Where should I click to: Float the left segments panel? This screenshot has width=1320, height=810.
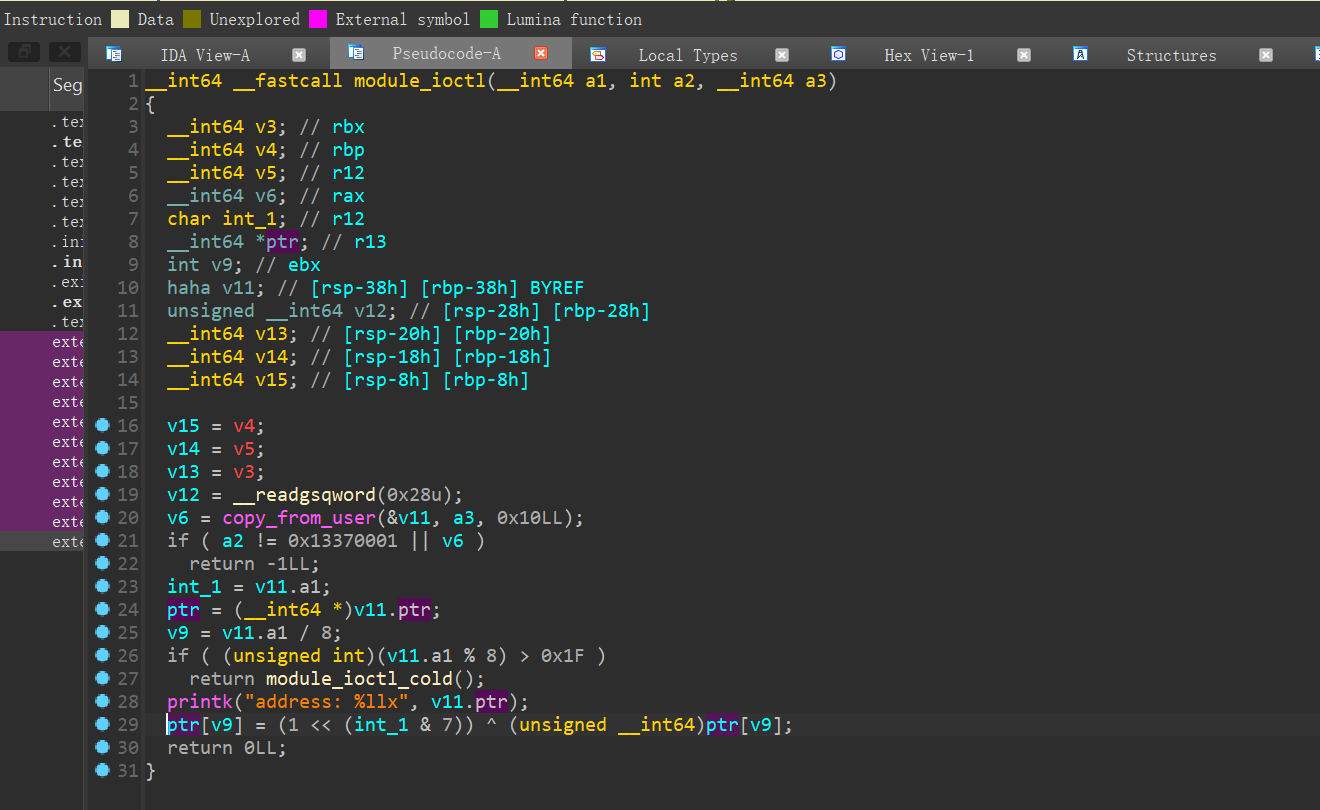pos(24,52)
